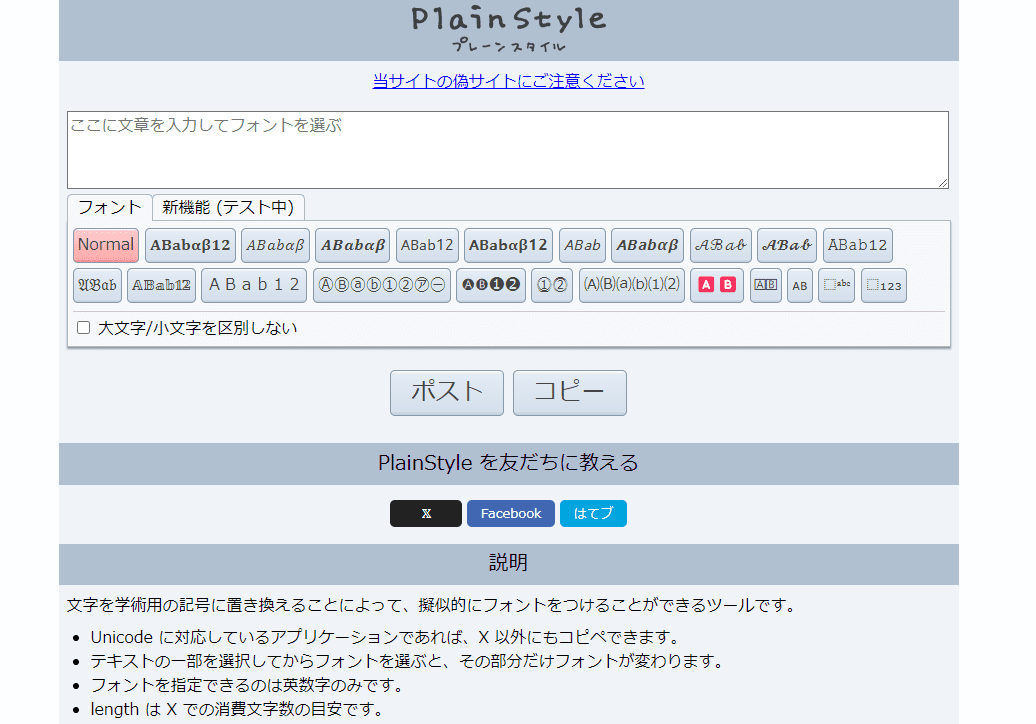Apply red squared A B style
Image resolution: width=1036 pixels, height=724 pixels.
coord(717,285)
